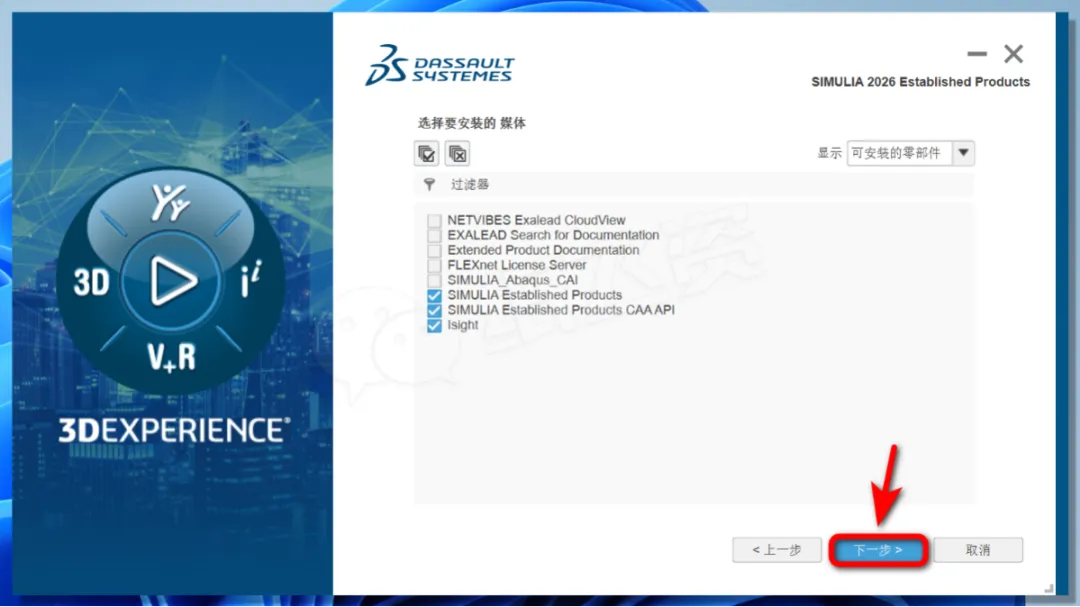1080x607 pixels.
Task: Uncheck SIMULIA Established Products checkbox
Action: point(434,296)
